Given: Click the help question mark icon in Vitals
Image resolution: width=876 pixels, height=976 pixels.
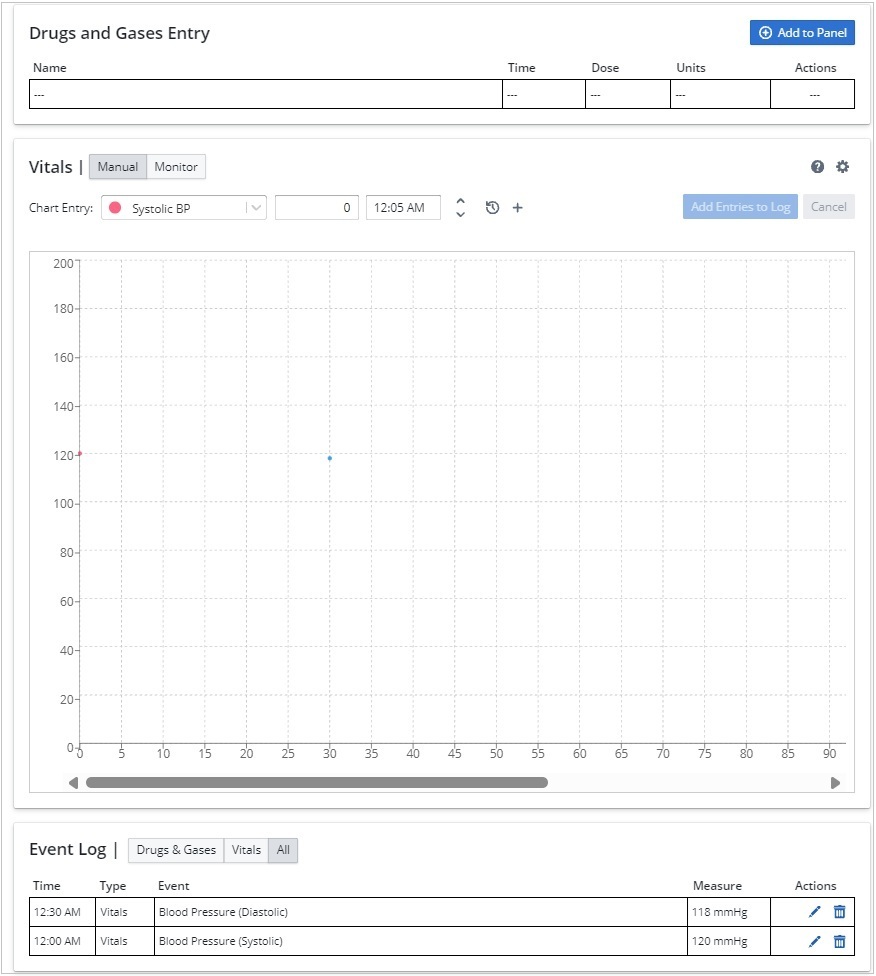Looking at the screenshot, I should [818, 167].
